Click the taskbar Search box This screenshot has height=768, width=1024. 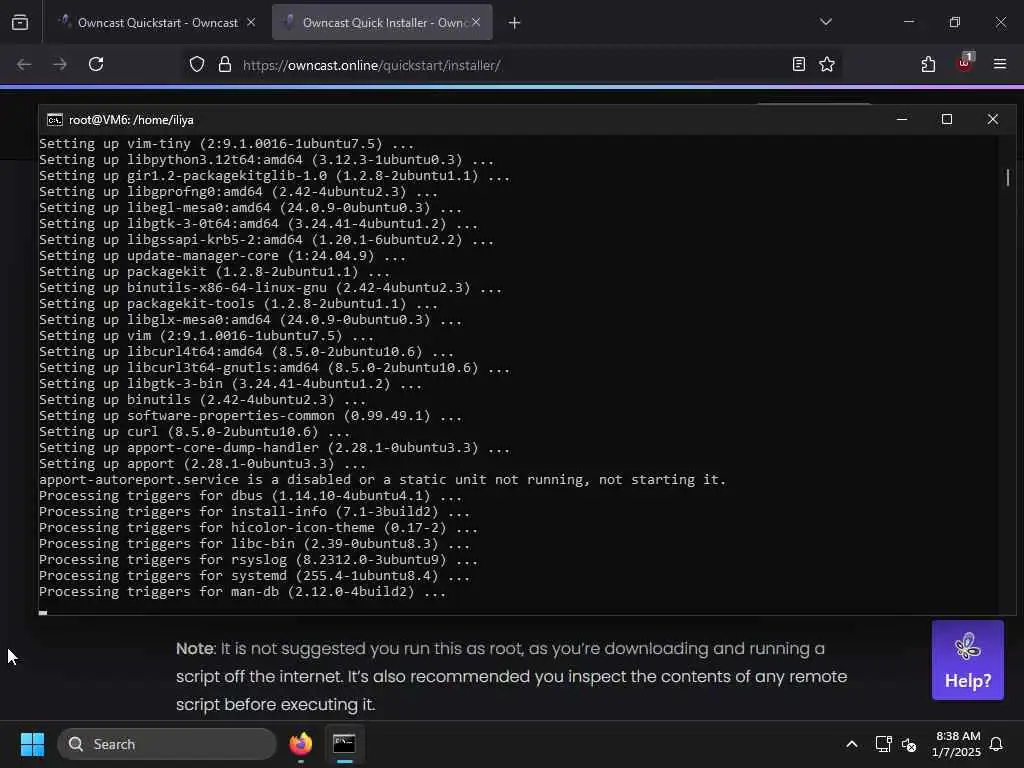(x=167, y=744)
